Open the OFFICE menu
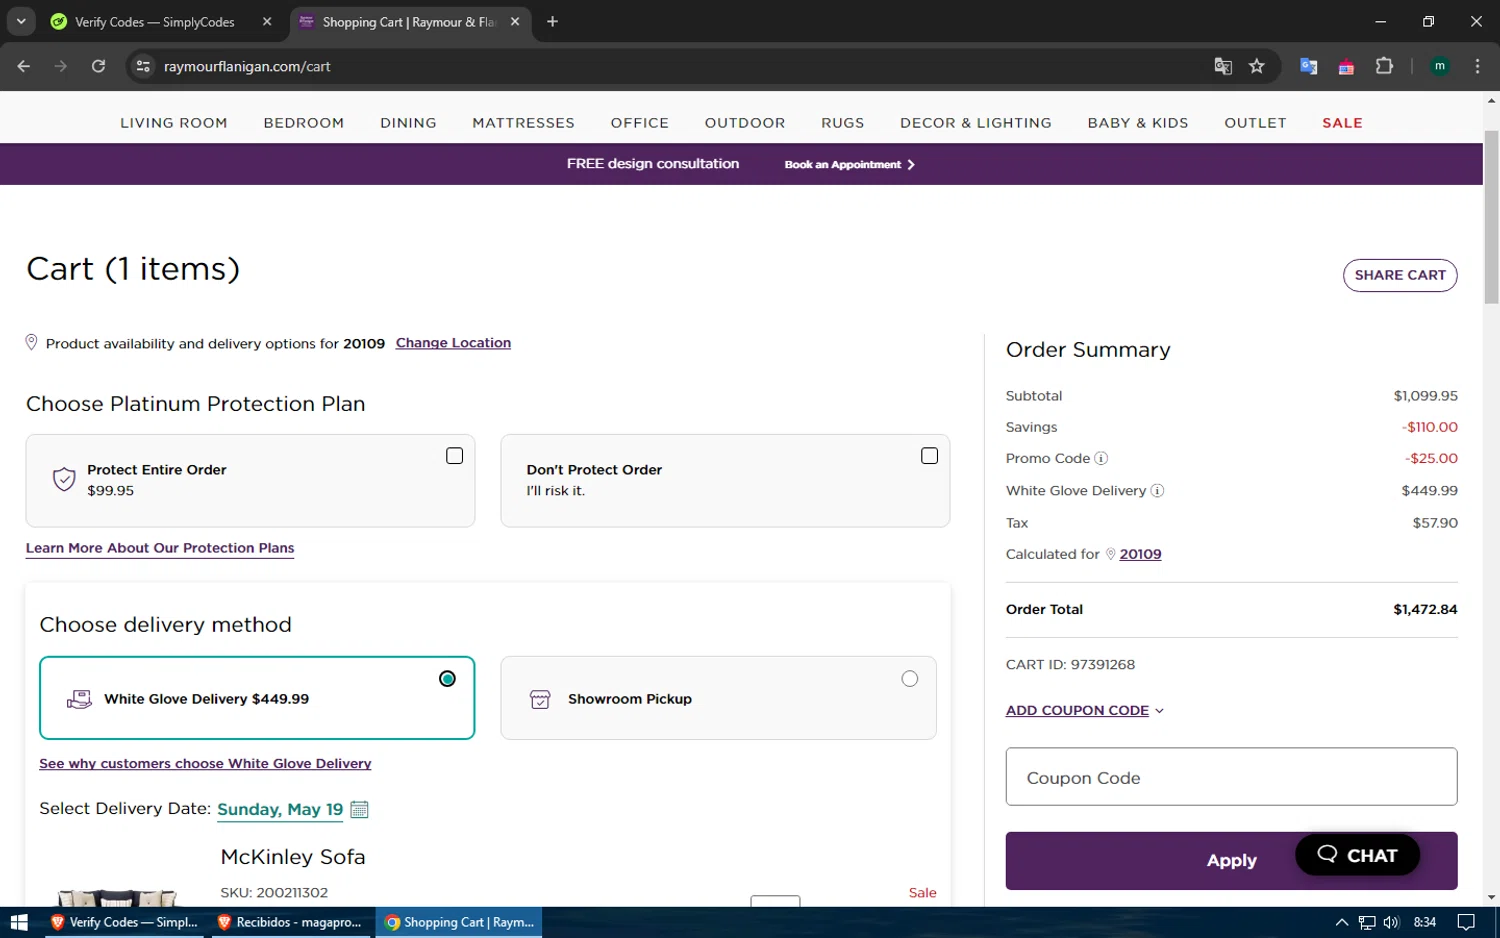1500x938 pixels. pos(640,123)
